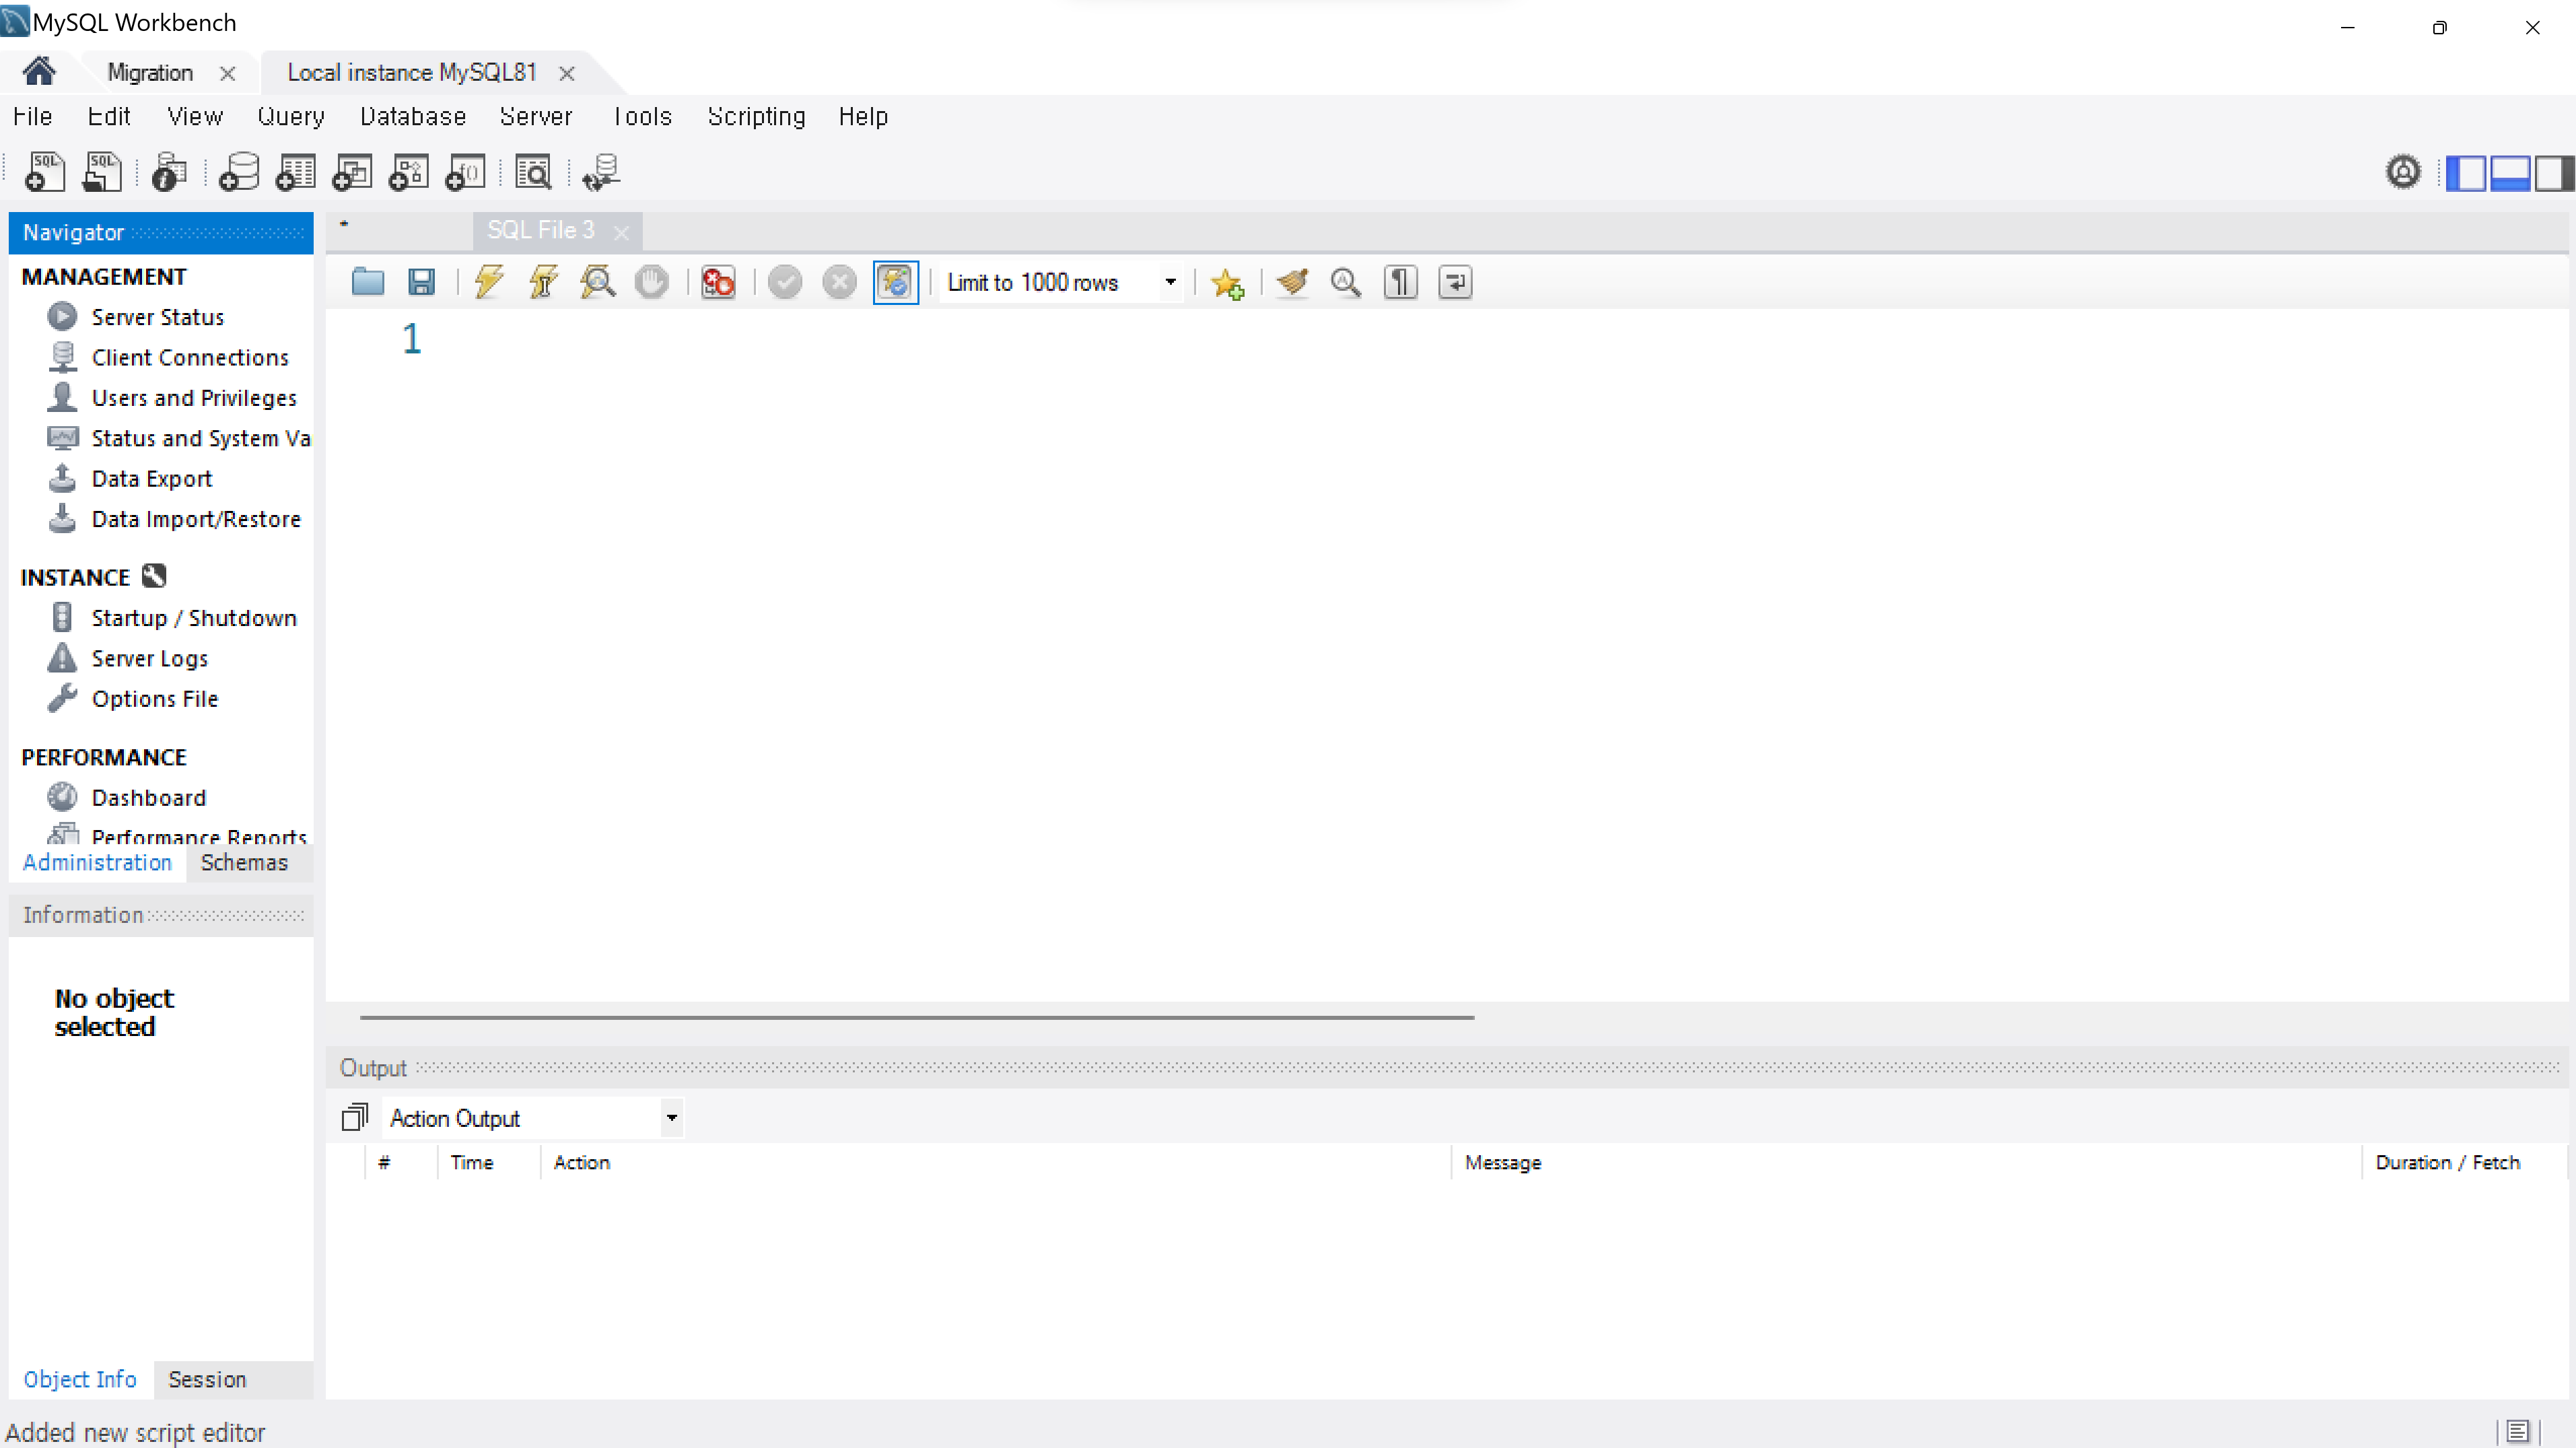
Task: Open the Database menu
Action: 413,116
